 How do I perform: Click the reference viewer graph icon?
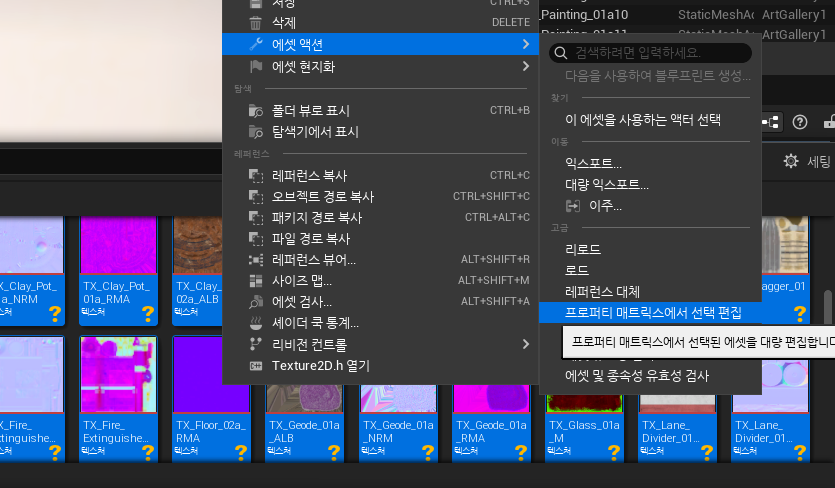[256, 260]
